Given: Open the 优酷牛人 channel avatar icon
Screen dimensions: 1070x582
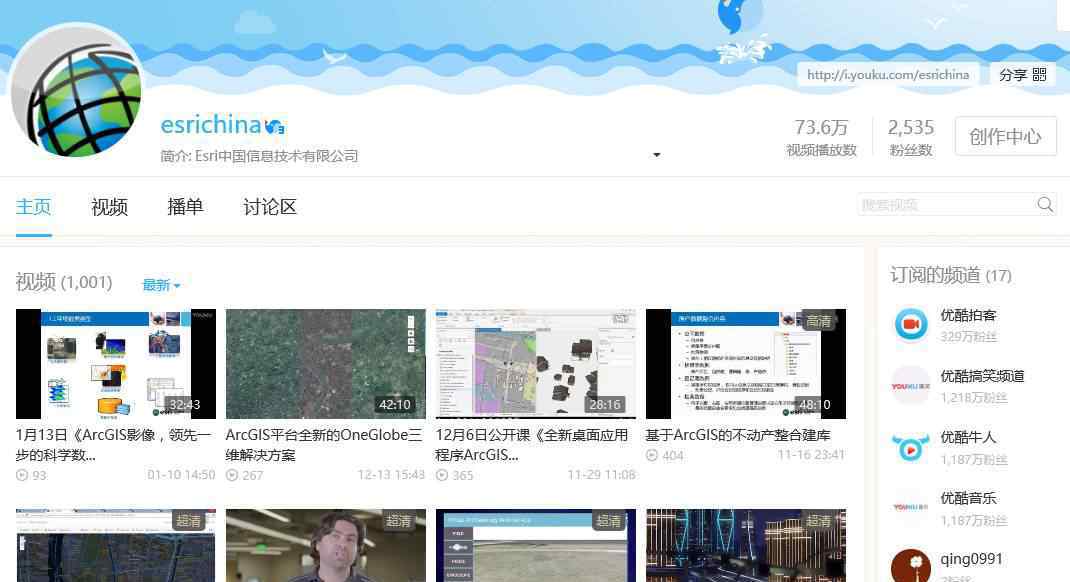Looking at the screenshot, I should (x=911, y=447).
